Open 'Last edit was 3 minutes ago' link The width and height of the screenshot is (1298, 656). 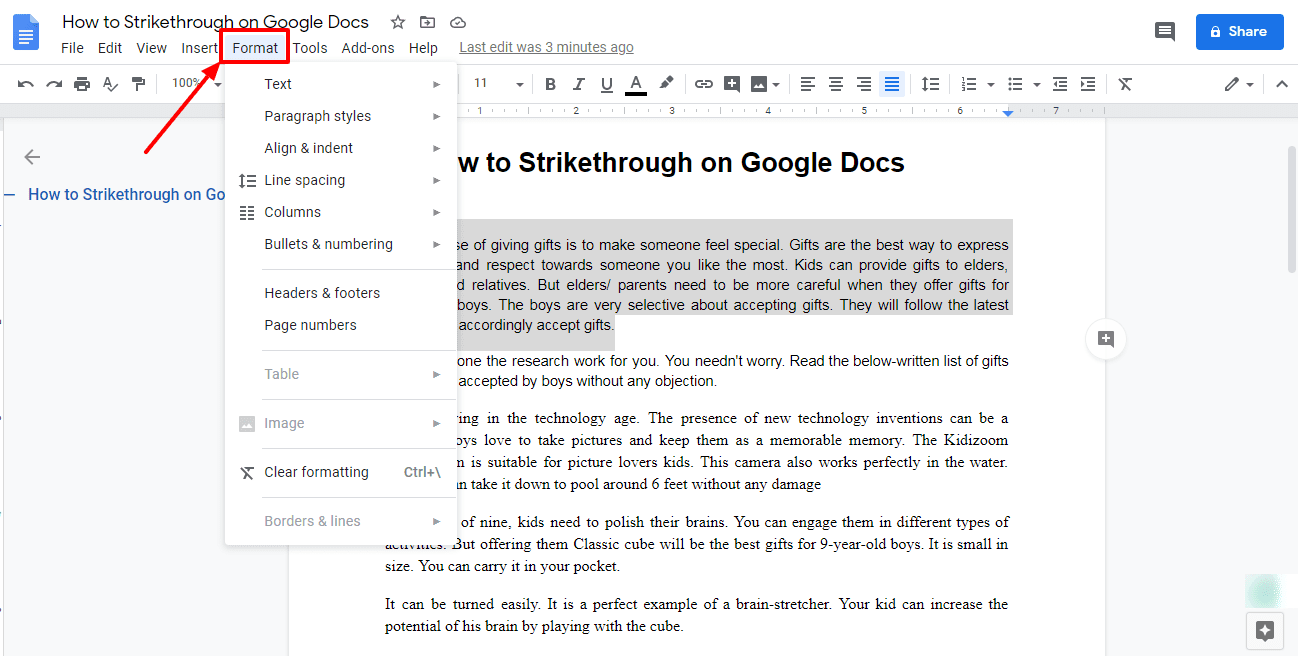click(546, 48)
